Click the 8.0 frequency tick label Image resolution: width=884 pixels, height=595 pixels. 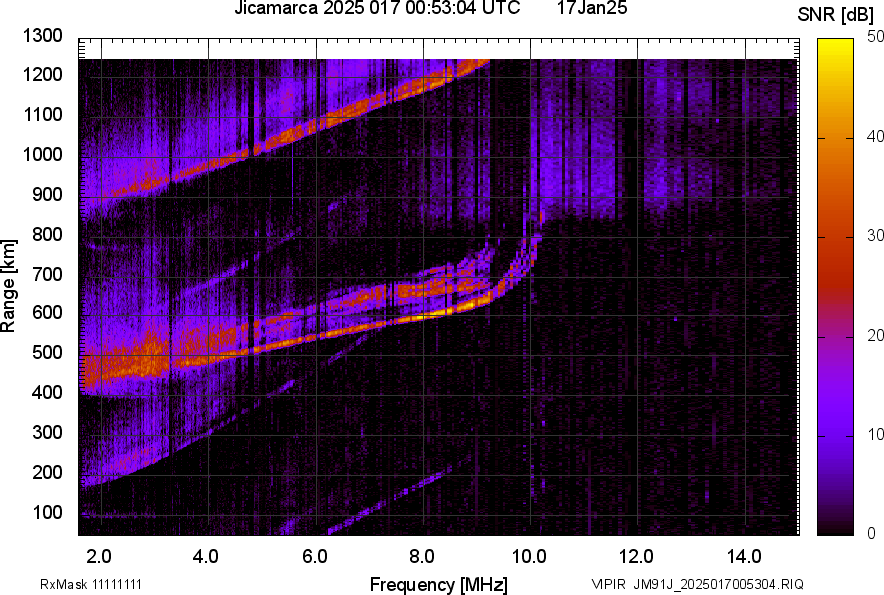[x=422, y=555]
